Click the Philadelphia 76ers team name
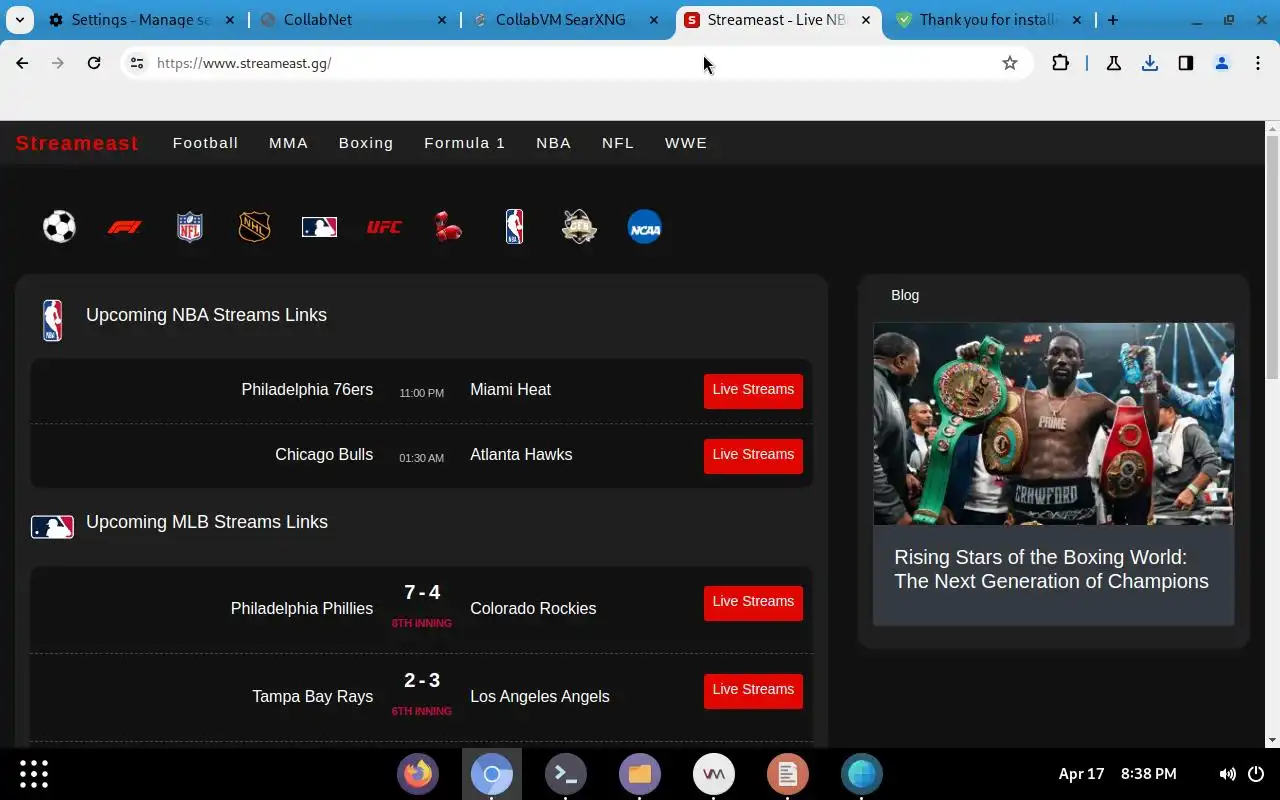The height and width of the screenshot is (800, 1280). pos(307,389)
